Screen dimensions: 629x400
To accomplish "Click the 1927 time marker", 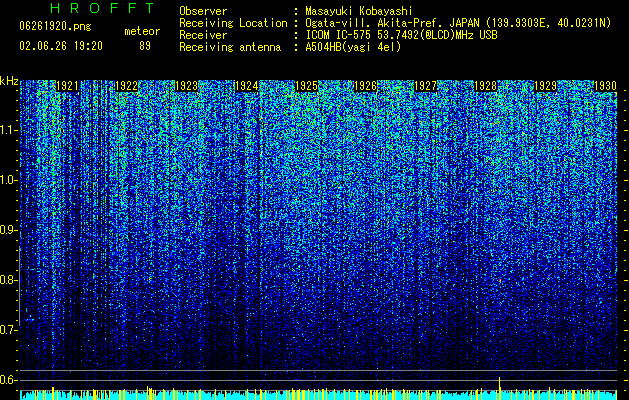I will click(426, 86).
